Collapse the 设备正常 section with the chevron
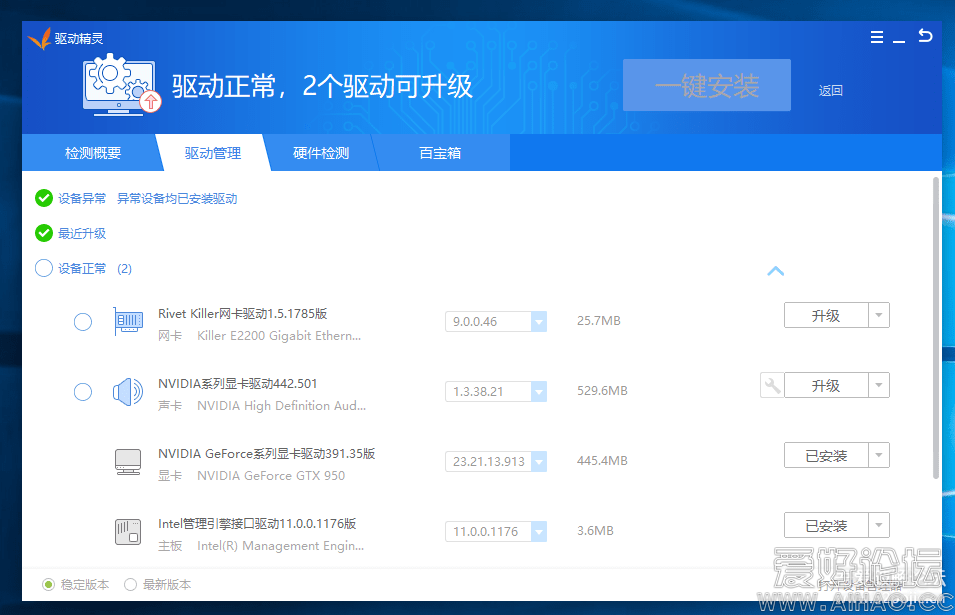Viewport: 955px width, 615px height. pos(775,271)
